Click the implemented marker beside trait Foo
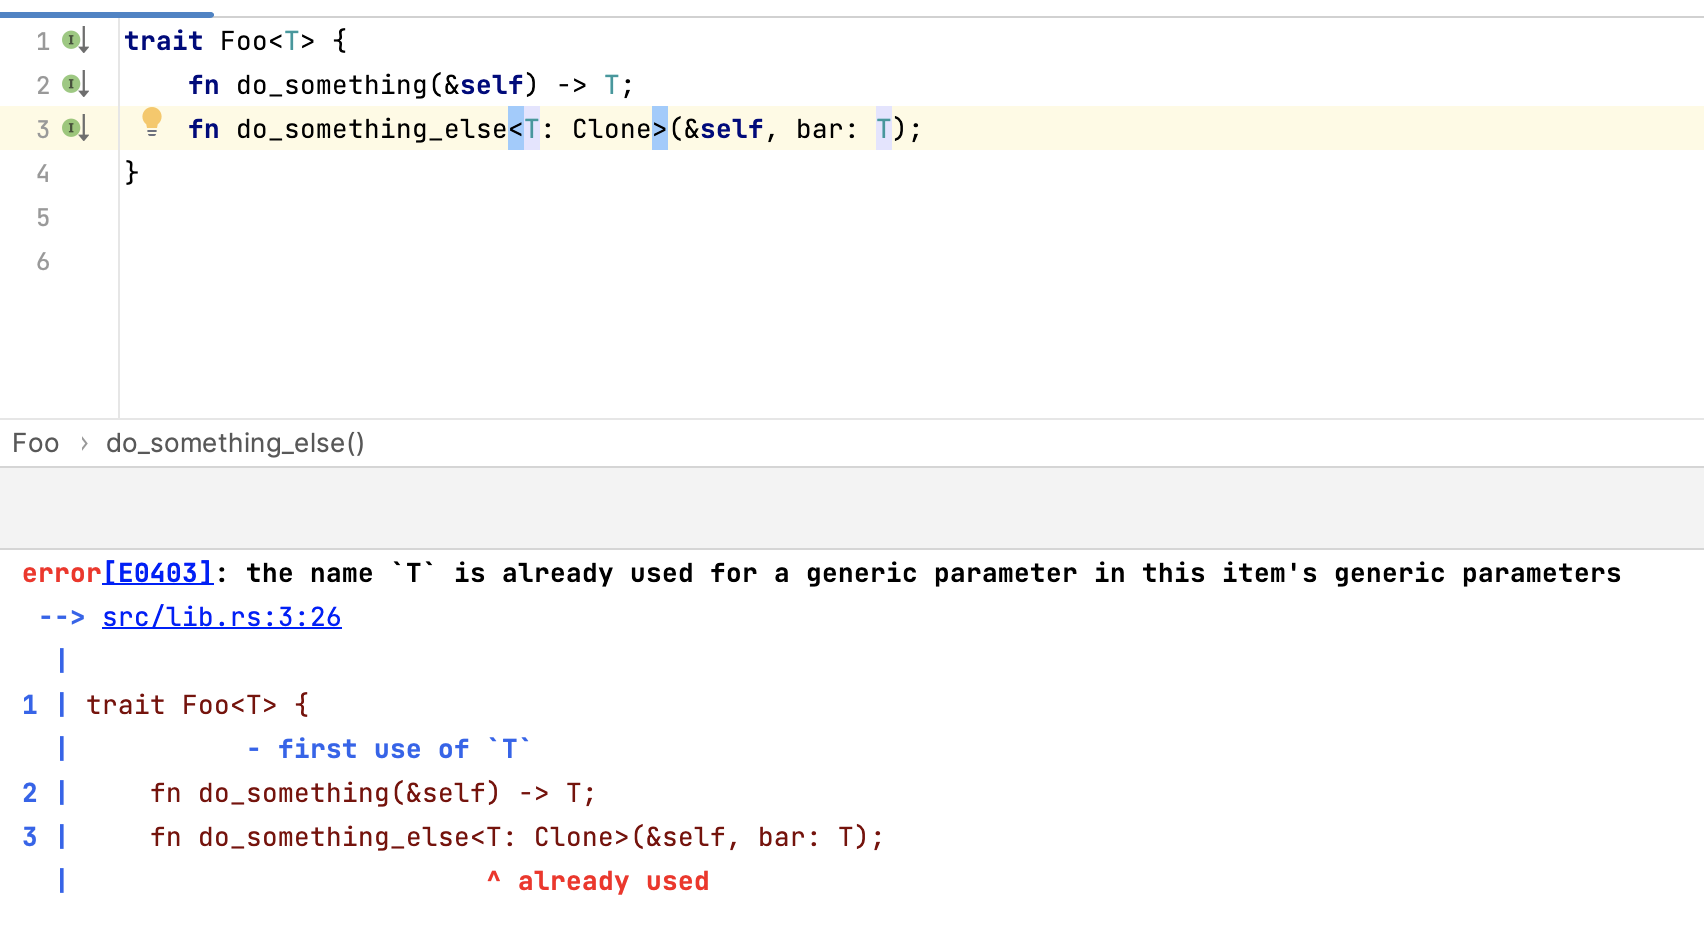 coord(71,40)
